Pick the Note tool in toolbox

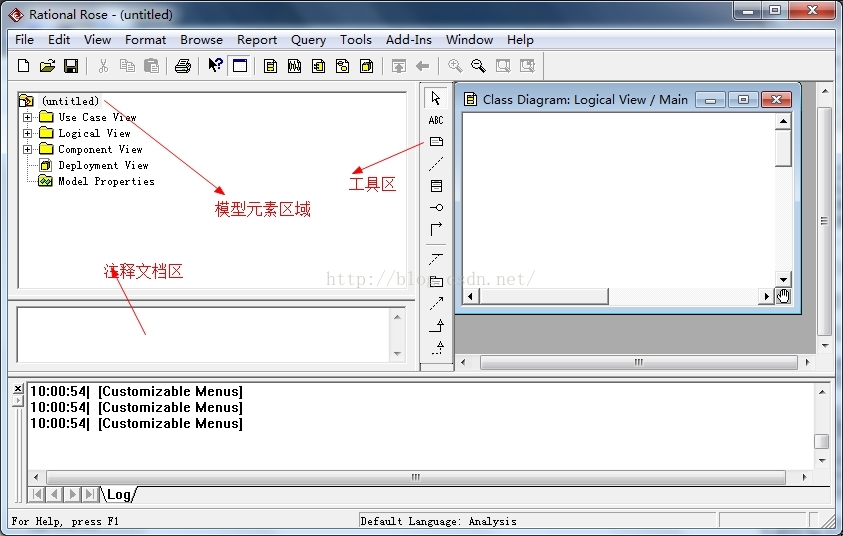pyautogui.click(x=437, y=141)
